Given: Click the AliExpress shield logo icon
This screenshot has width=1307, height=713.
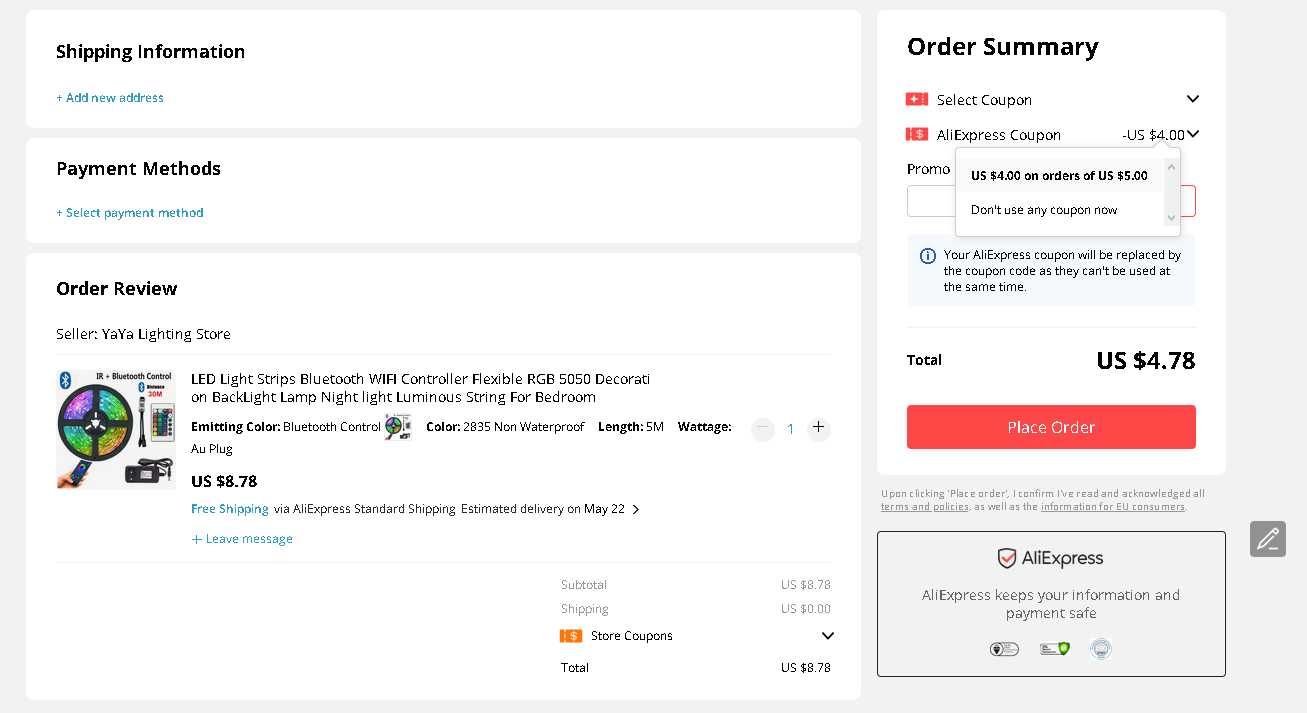Looking at the screenshot, I should point(1007,558).
